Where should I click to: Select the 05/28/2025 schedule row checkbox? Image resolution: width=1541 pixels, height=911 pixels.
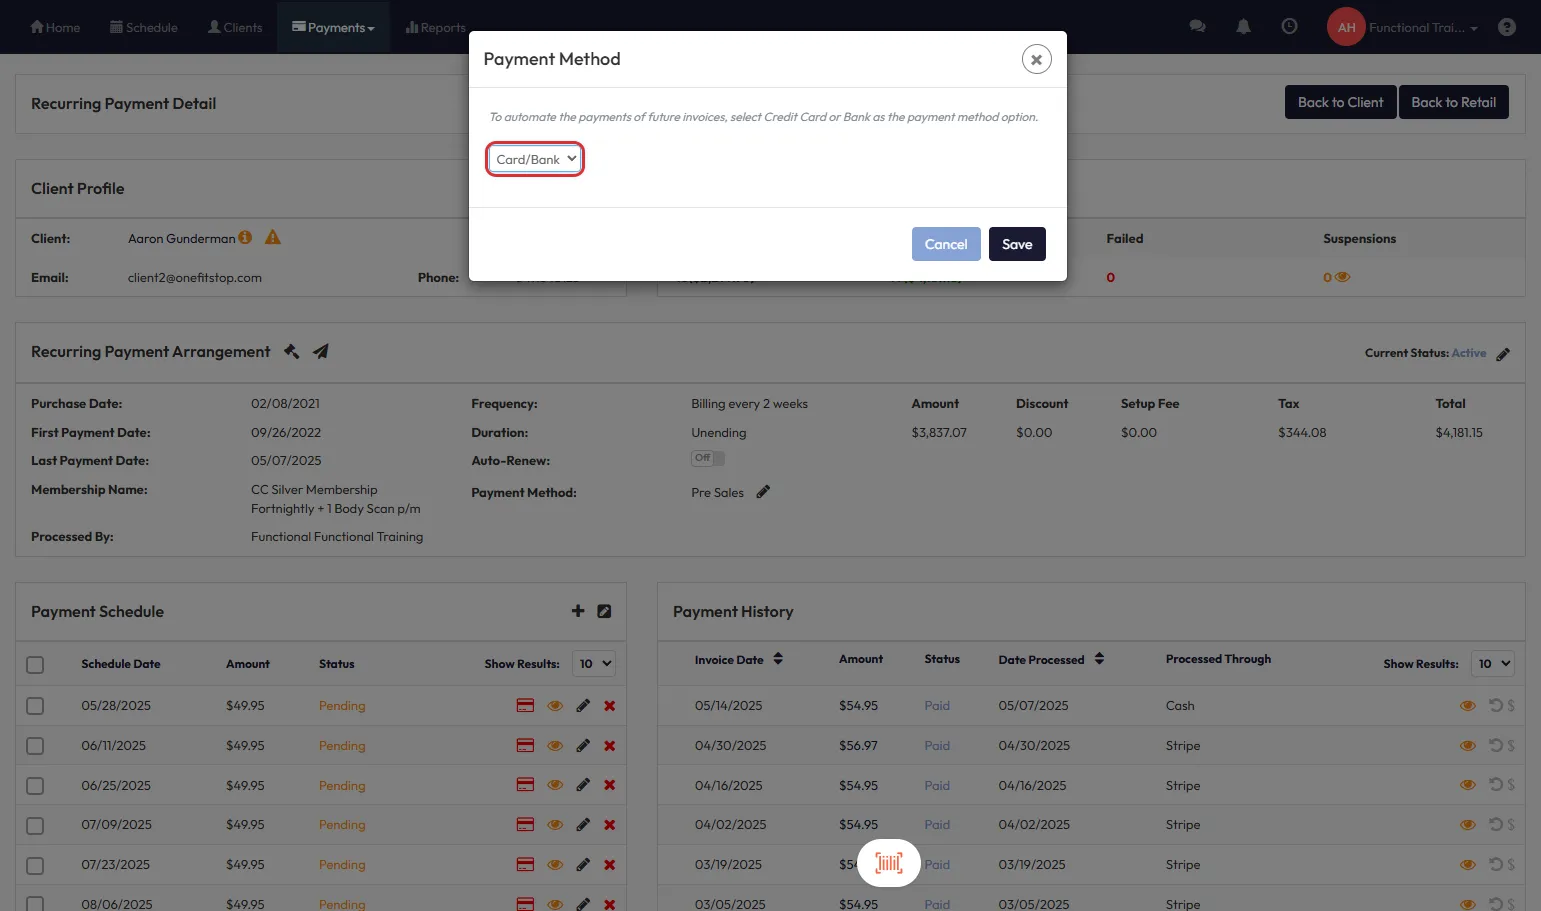(35, 706)
